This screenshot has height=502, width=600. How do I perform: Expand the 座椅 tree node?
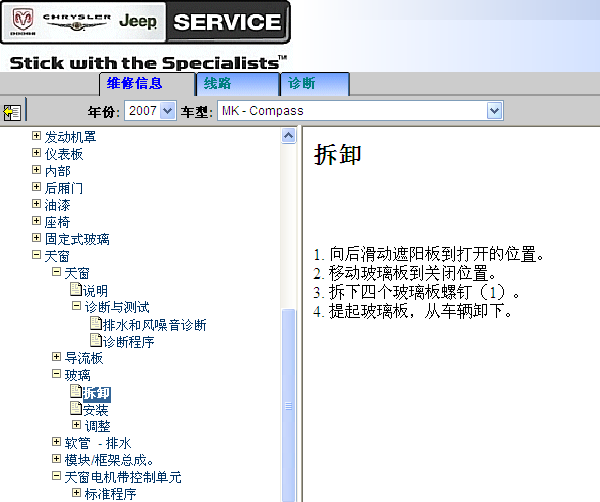tap(36, 220)
